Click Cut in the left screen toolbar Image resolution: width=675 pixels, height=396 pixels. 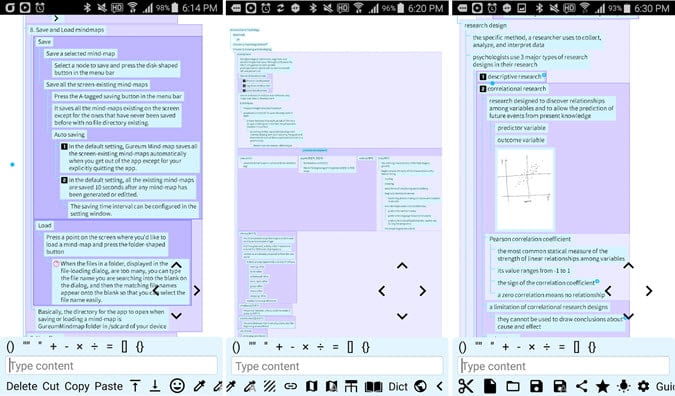tap(51, 386)
